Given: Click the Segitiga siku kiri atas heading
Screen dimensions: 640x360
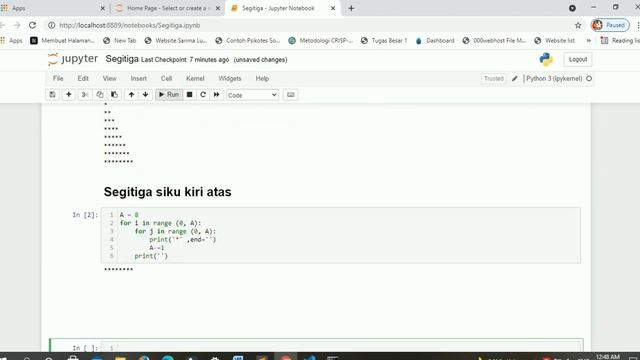Looking at the screenshot, I should pyautogui.click(x=167, y=192).
